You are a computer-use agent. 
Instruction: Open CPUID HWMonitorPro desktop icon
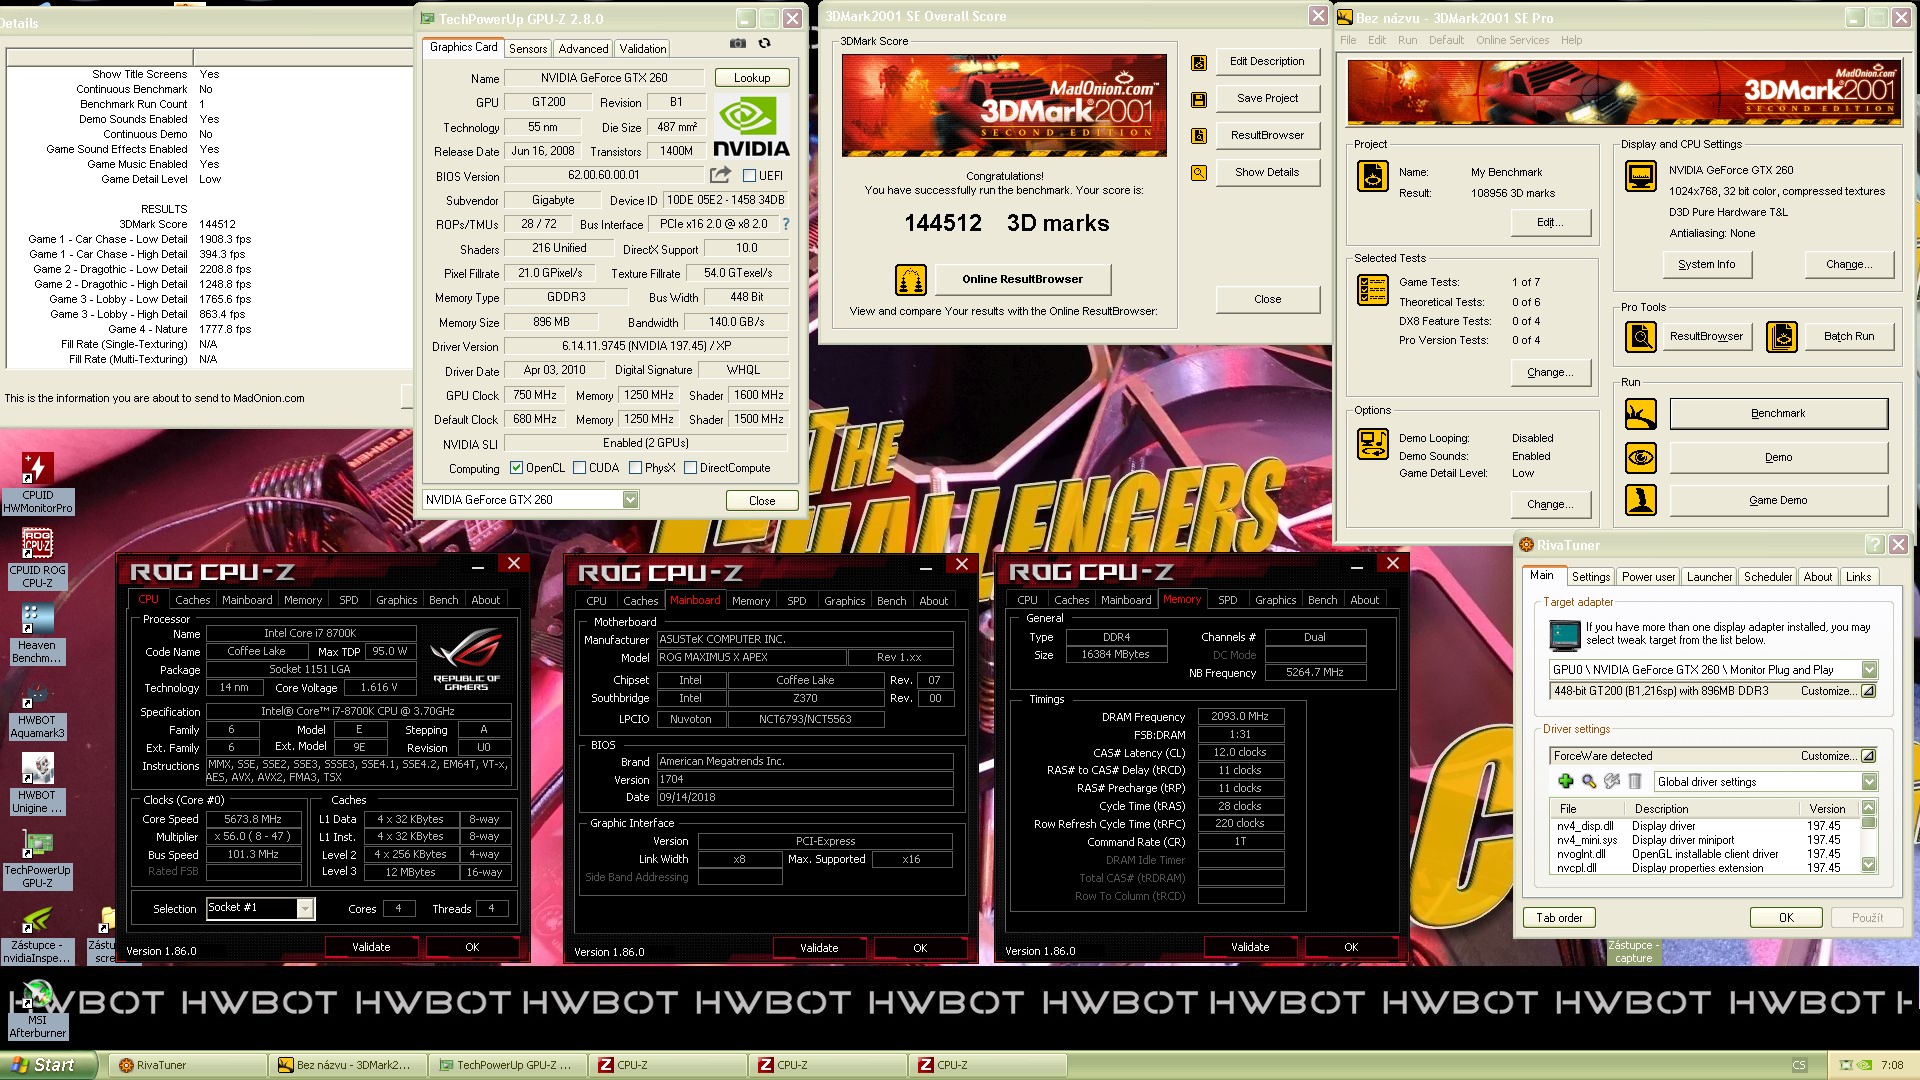(x=38, y=483)
